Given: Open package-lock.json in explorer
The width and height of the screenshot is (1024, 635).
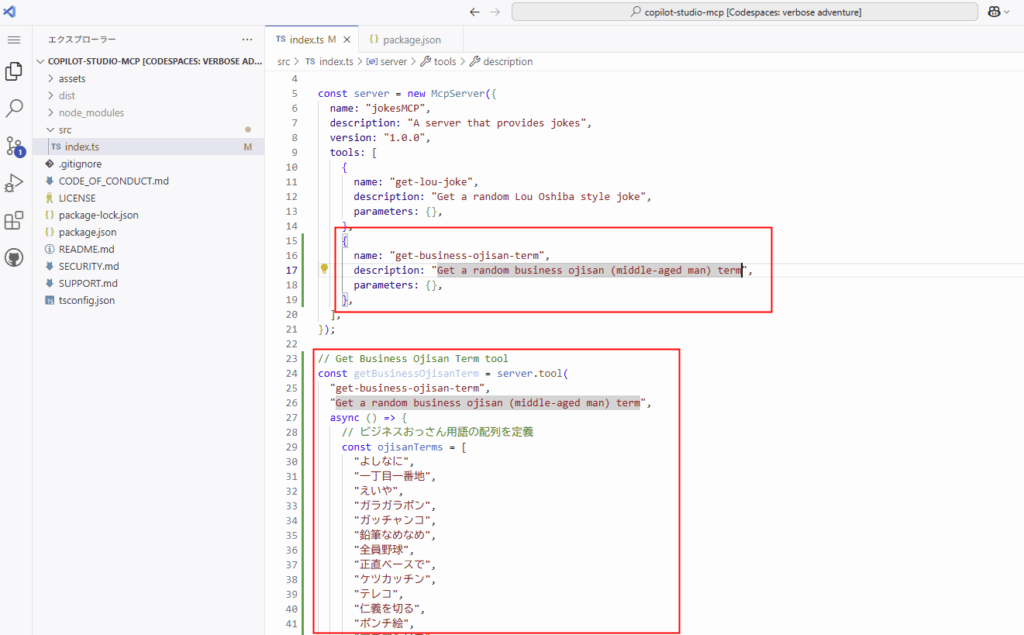Looking at the screenshot, I should tap(149, 215).
